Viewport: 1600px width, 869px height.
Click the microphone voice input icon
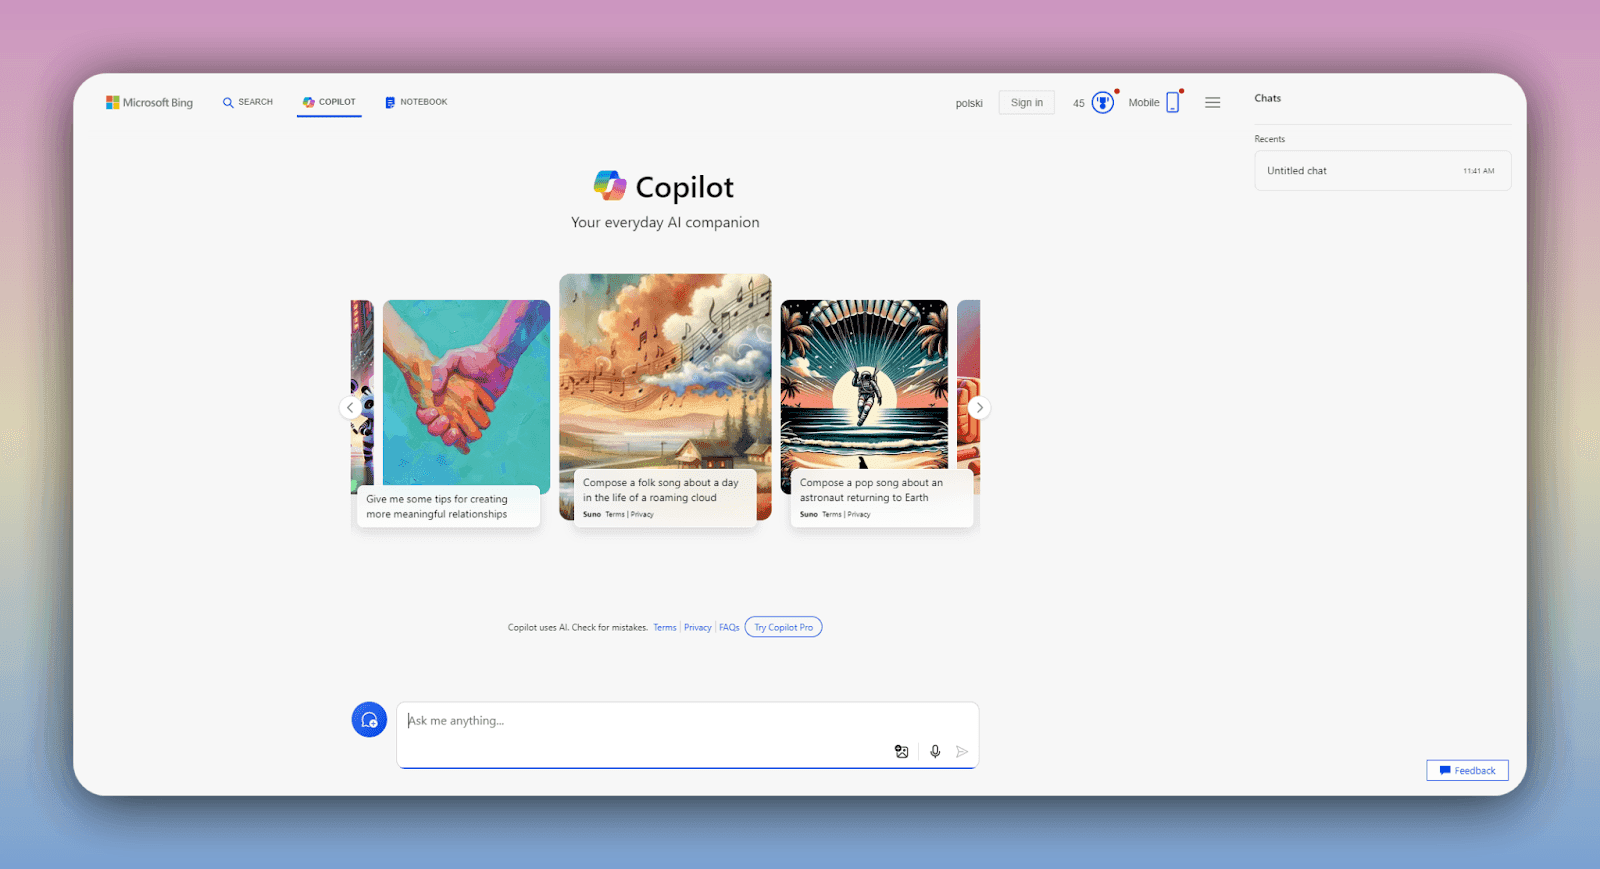[x=935, y=752]
